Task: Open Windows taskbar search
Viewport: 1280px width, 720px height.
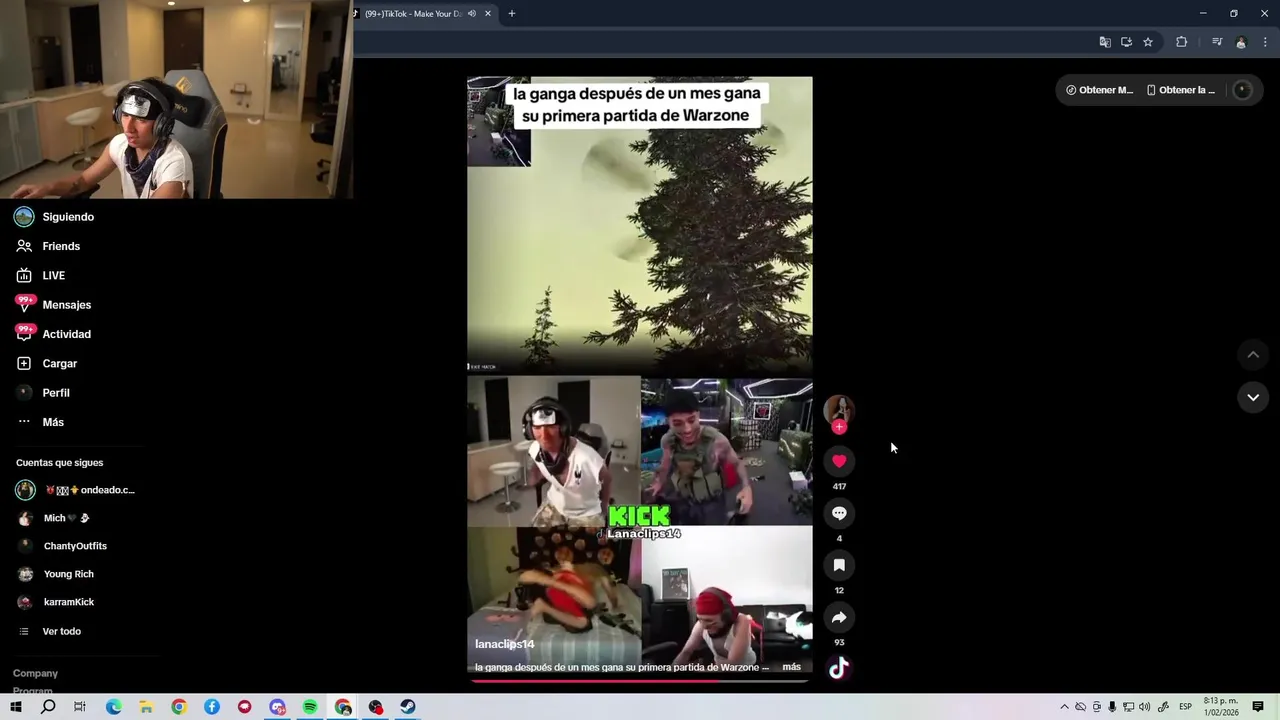Action: click(48, 707)
